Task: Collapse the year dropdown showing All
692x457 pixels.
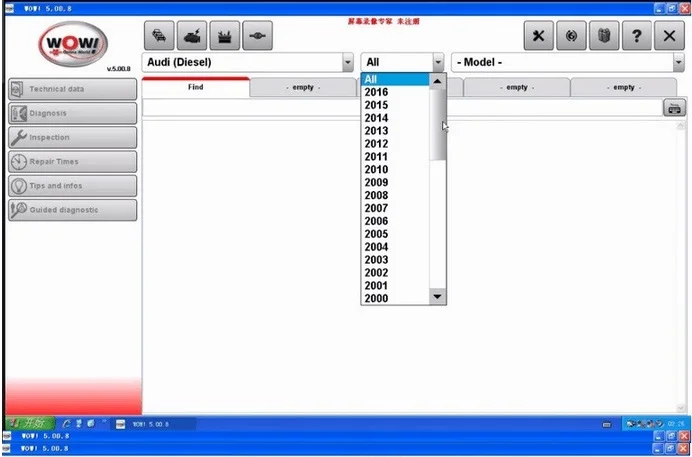Action: tap(438, 63)
